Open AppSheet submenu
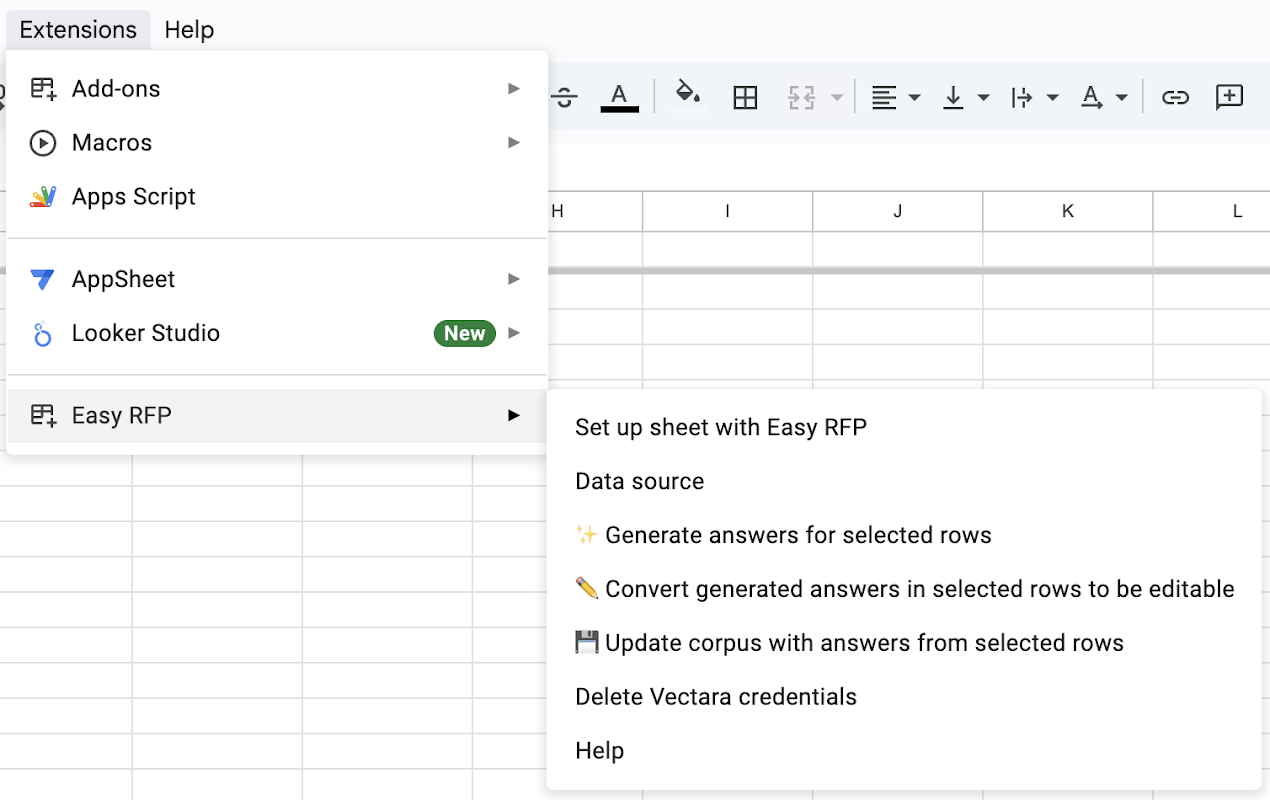This screenshot has width=1270, height=800. tap(277, 279)
